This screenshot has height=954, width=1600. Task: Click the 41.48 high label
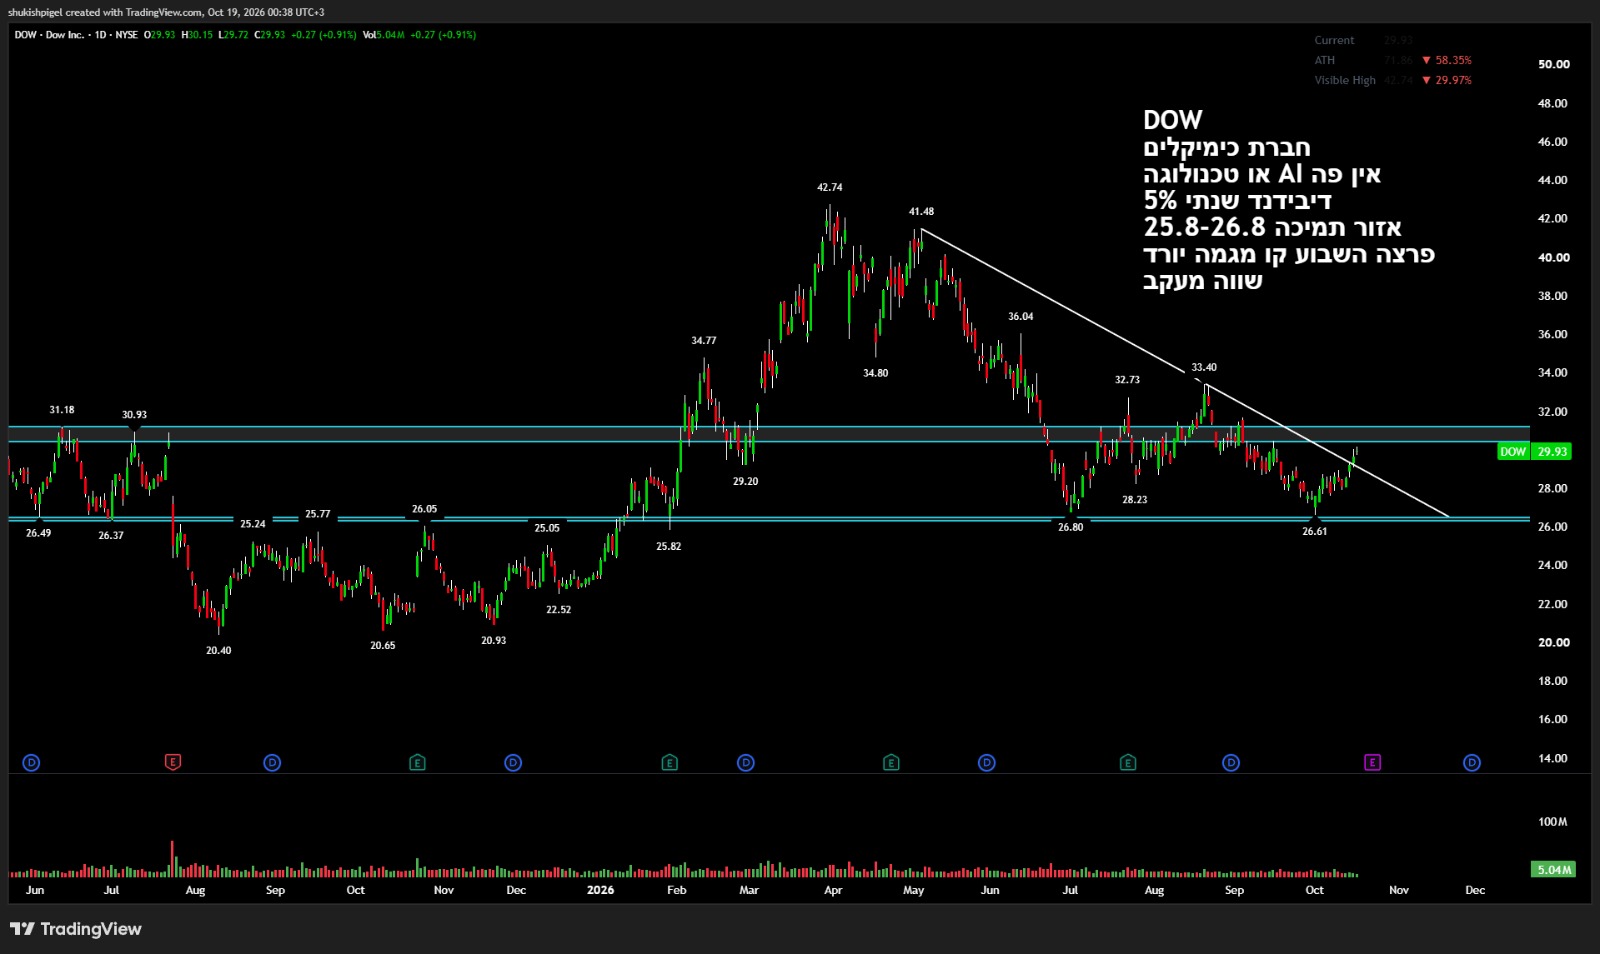[x=921, y=211]
